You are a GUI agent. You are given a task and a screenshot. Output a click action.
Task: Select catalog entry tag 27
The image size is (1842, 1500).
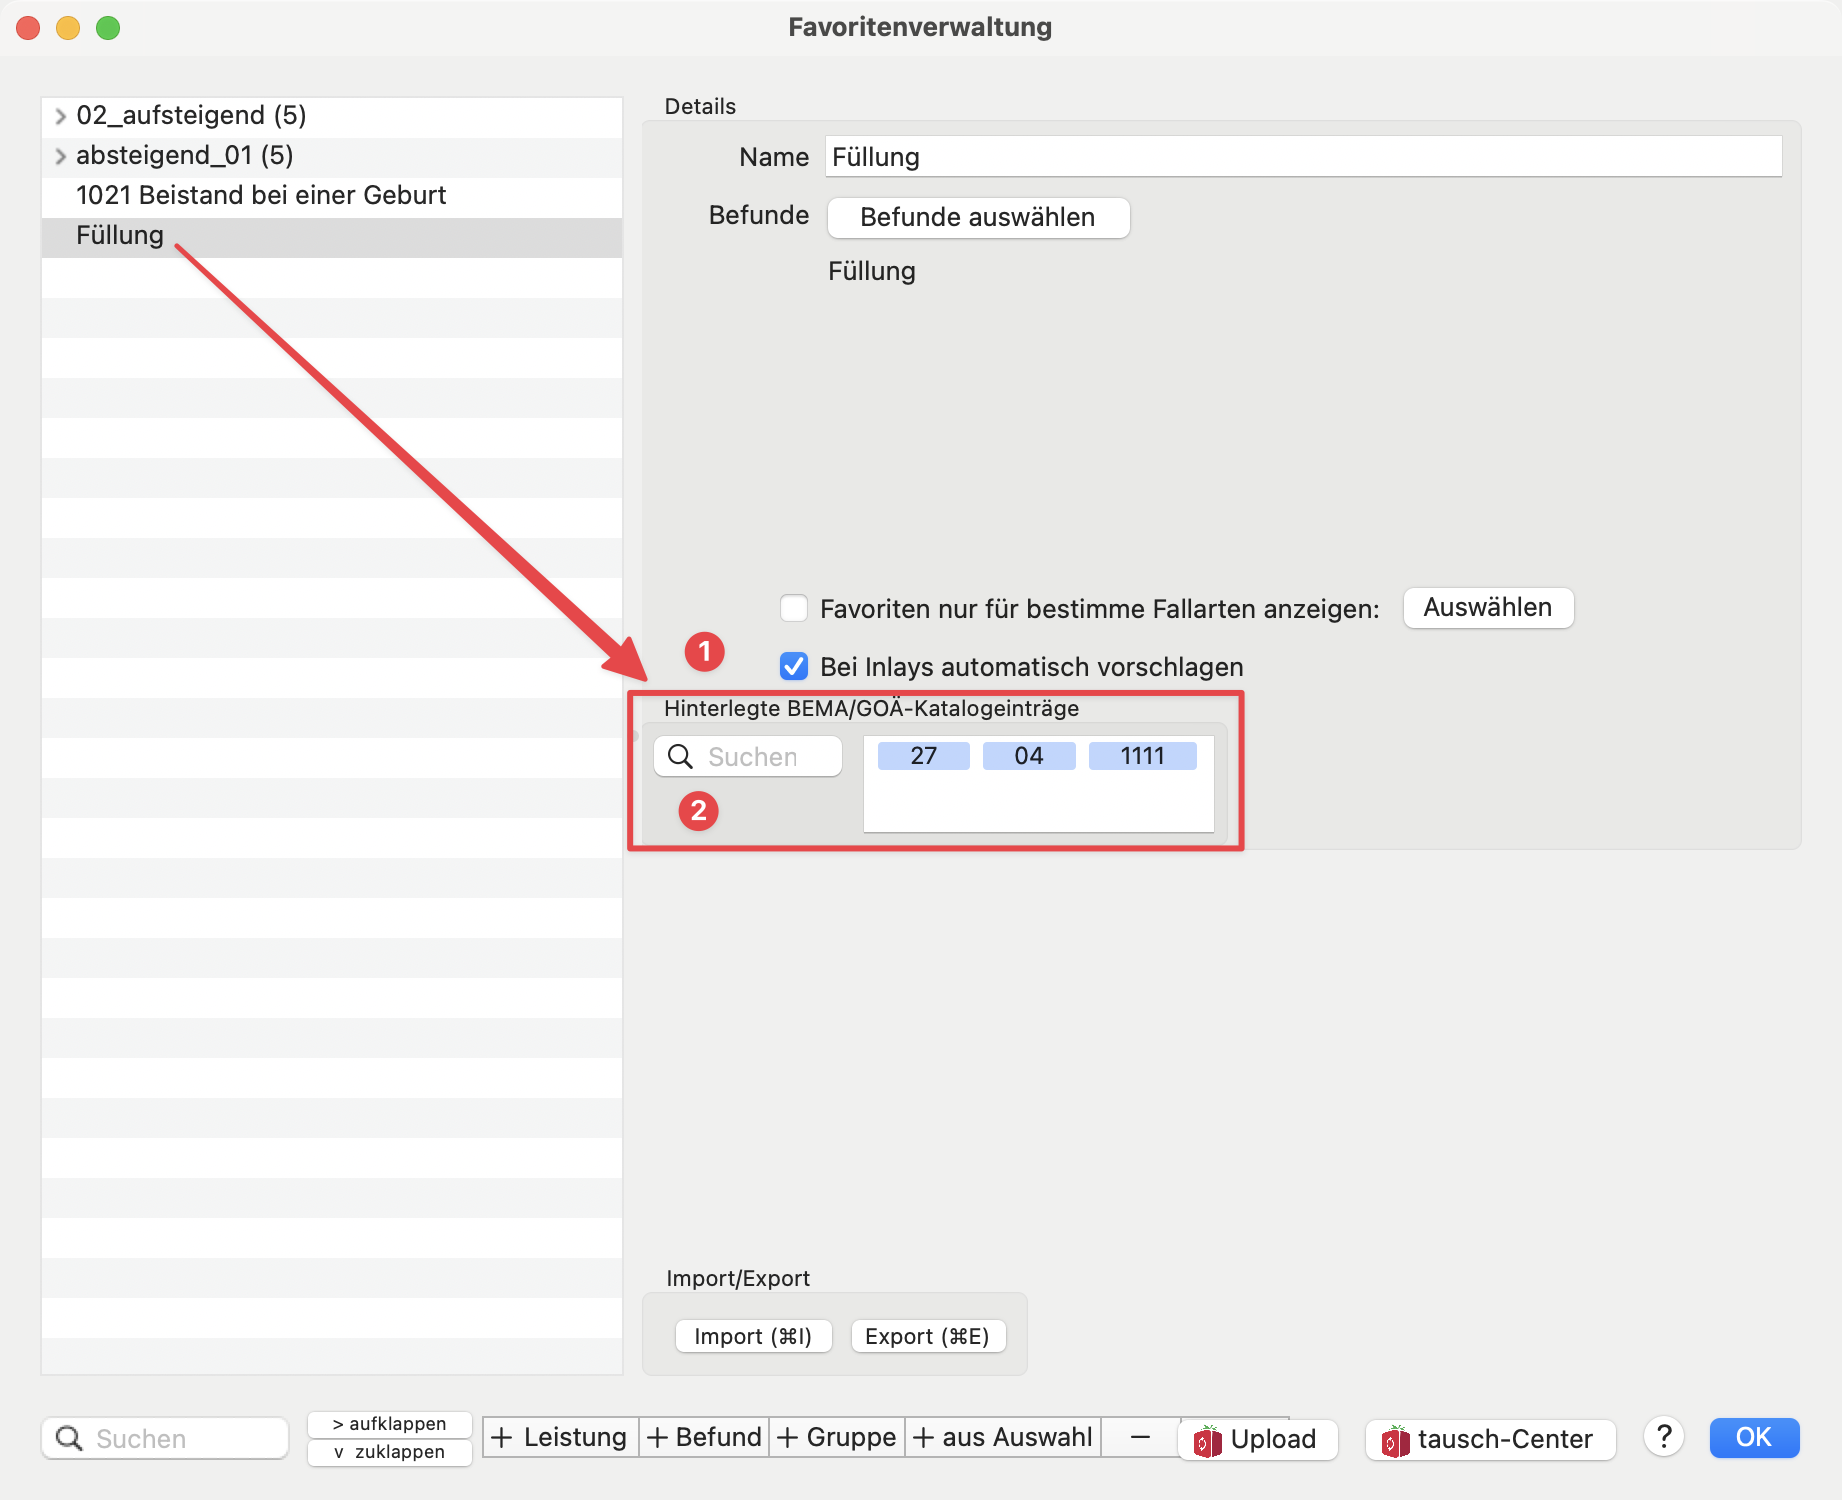(924, 756)
